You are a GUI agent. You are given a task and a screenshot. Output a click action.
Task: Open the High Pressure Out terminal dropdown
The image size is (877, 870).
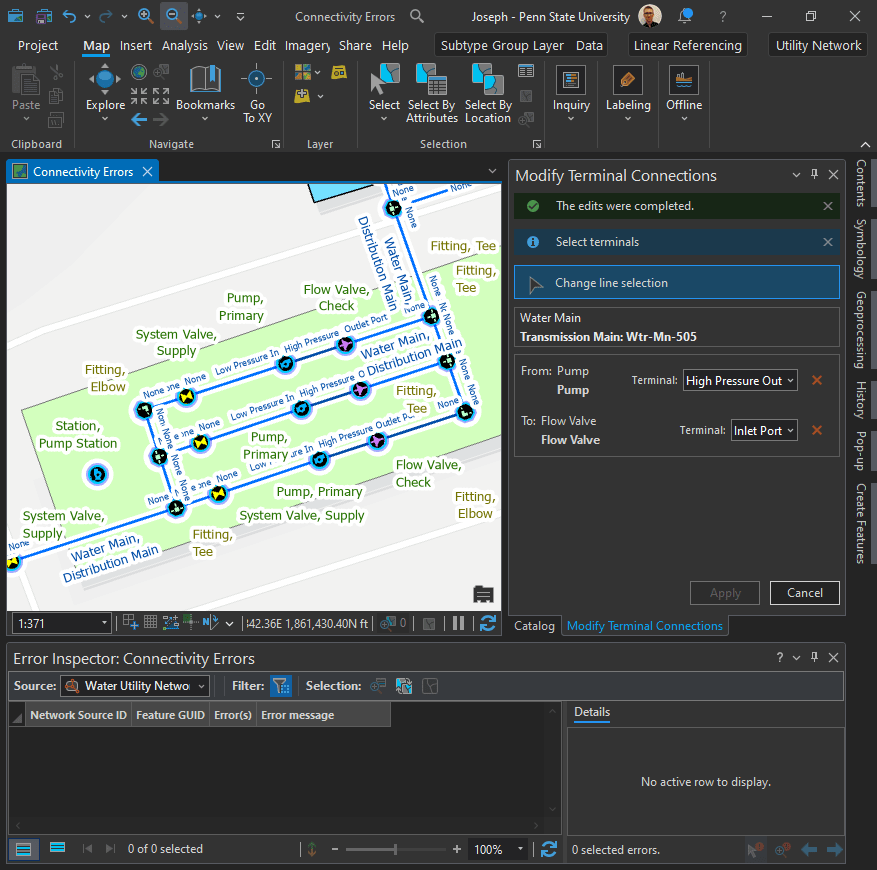[740, 380]
